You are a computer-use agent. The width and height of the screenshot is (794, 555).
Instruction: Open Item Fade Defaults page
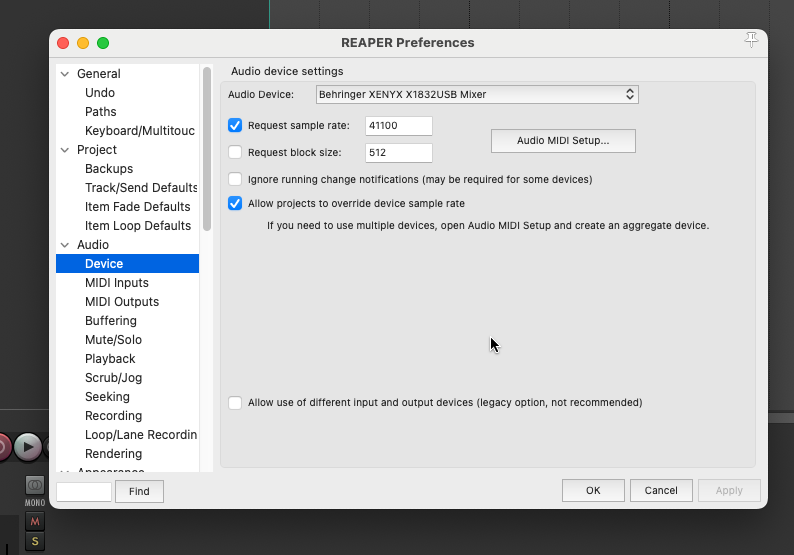138,207
